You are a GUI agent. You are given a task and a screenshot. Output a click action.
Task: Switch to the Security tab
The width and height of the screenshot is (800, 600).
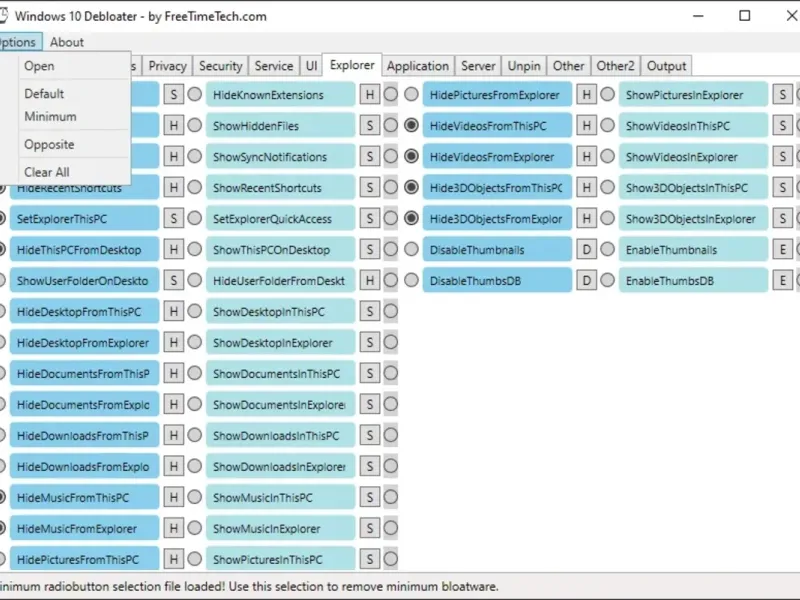(220, 66)
